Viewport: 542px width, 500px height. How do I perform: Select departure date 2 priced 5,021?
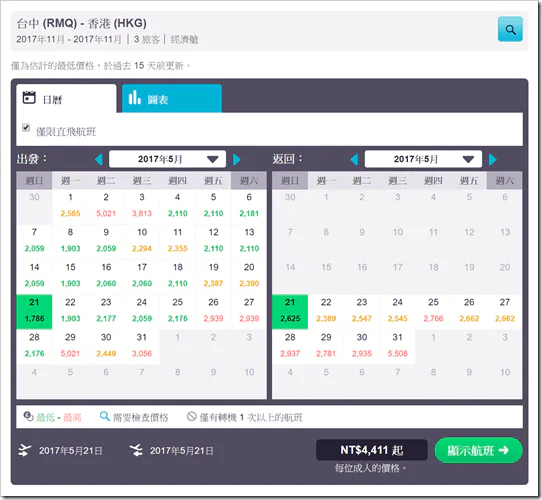106,205
